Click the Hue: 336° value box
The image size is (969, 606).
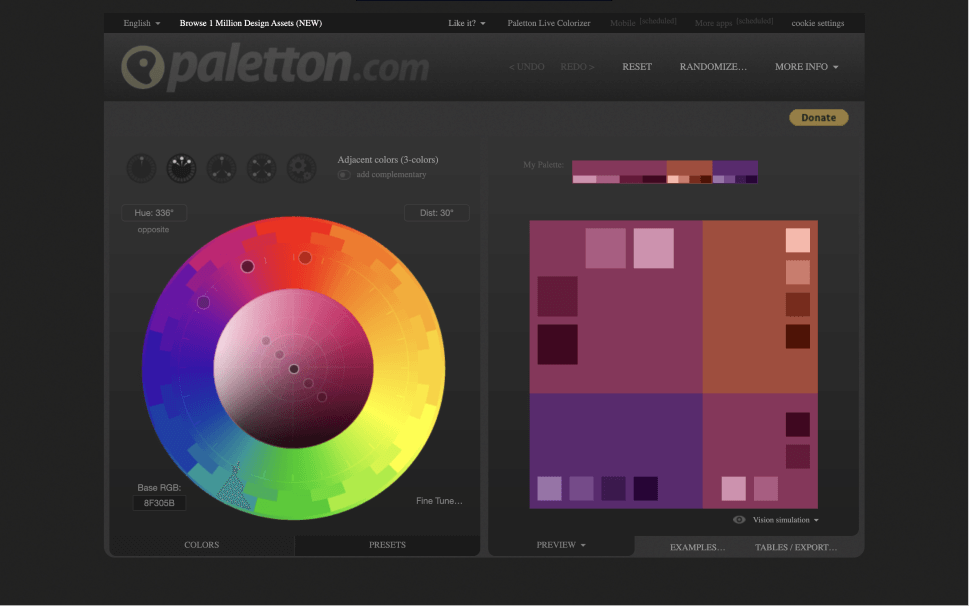pyautogui.click(x=154, y=213)
